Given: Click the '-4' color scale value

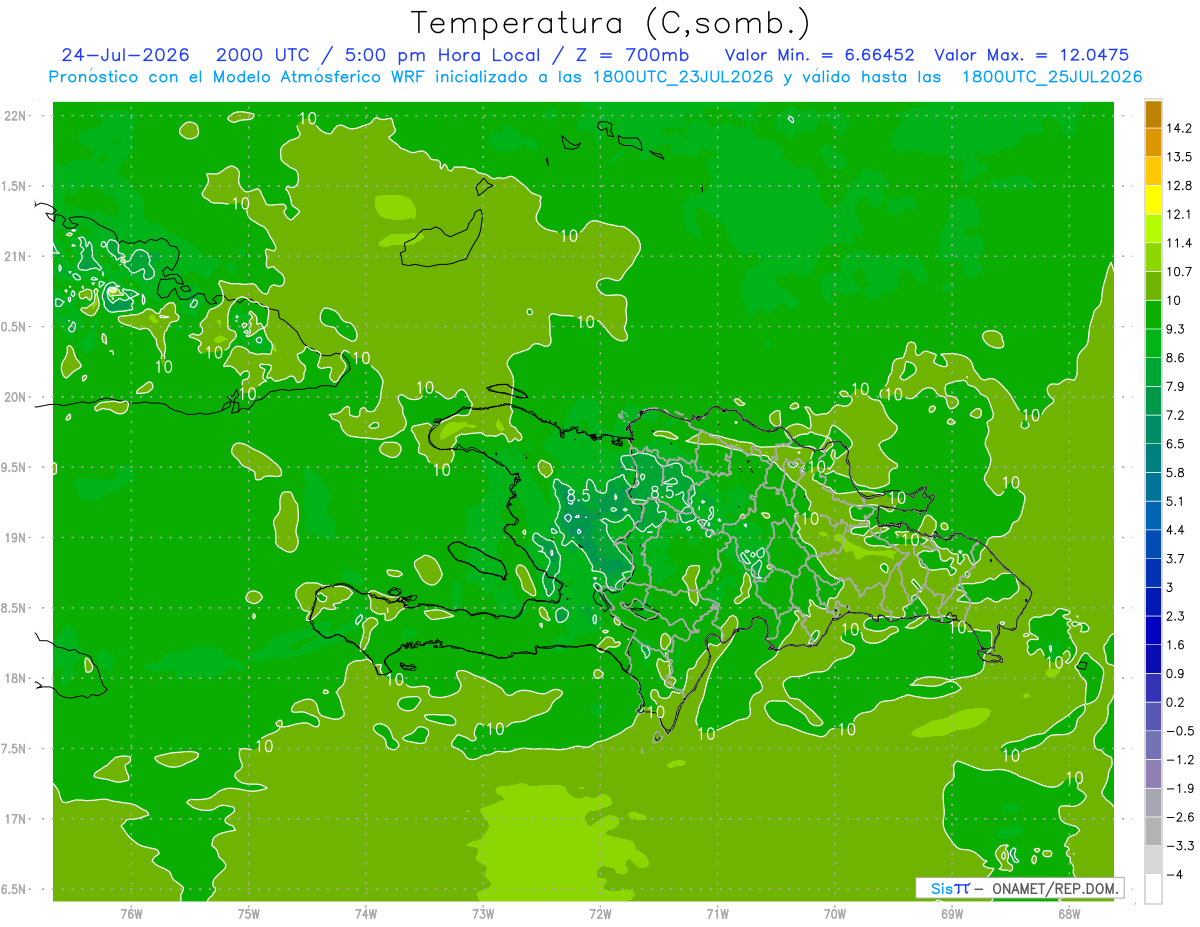Looking at the screenshot, I should (x=1174, y=874).
